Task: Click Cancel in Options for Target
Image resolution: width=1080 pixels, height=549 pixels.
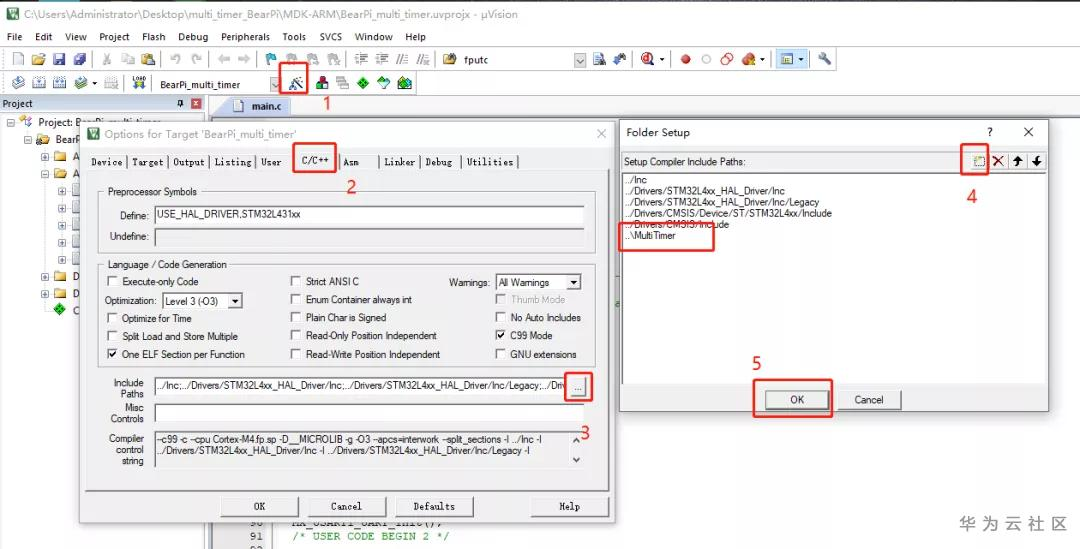Action: click(346, 506)
